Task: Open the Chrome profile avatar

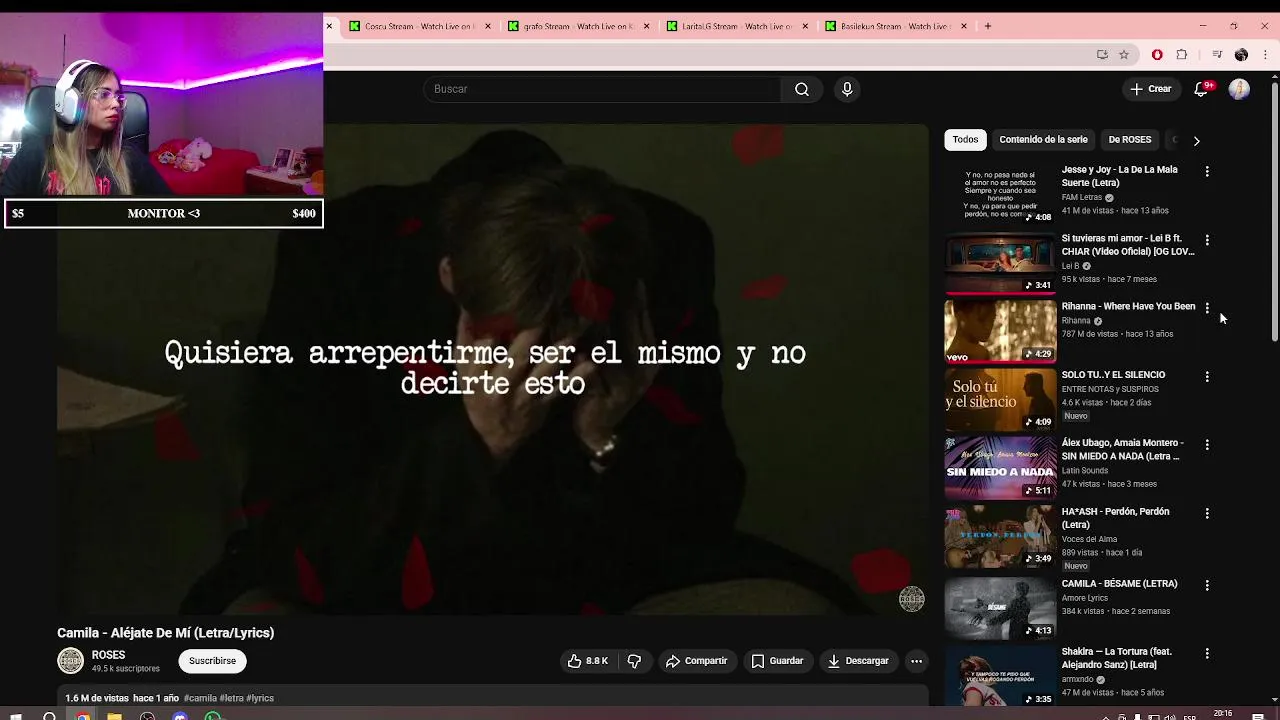Action: (x=1241, y=54)
